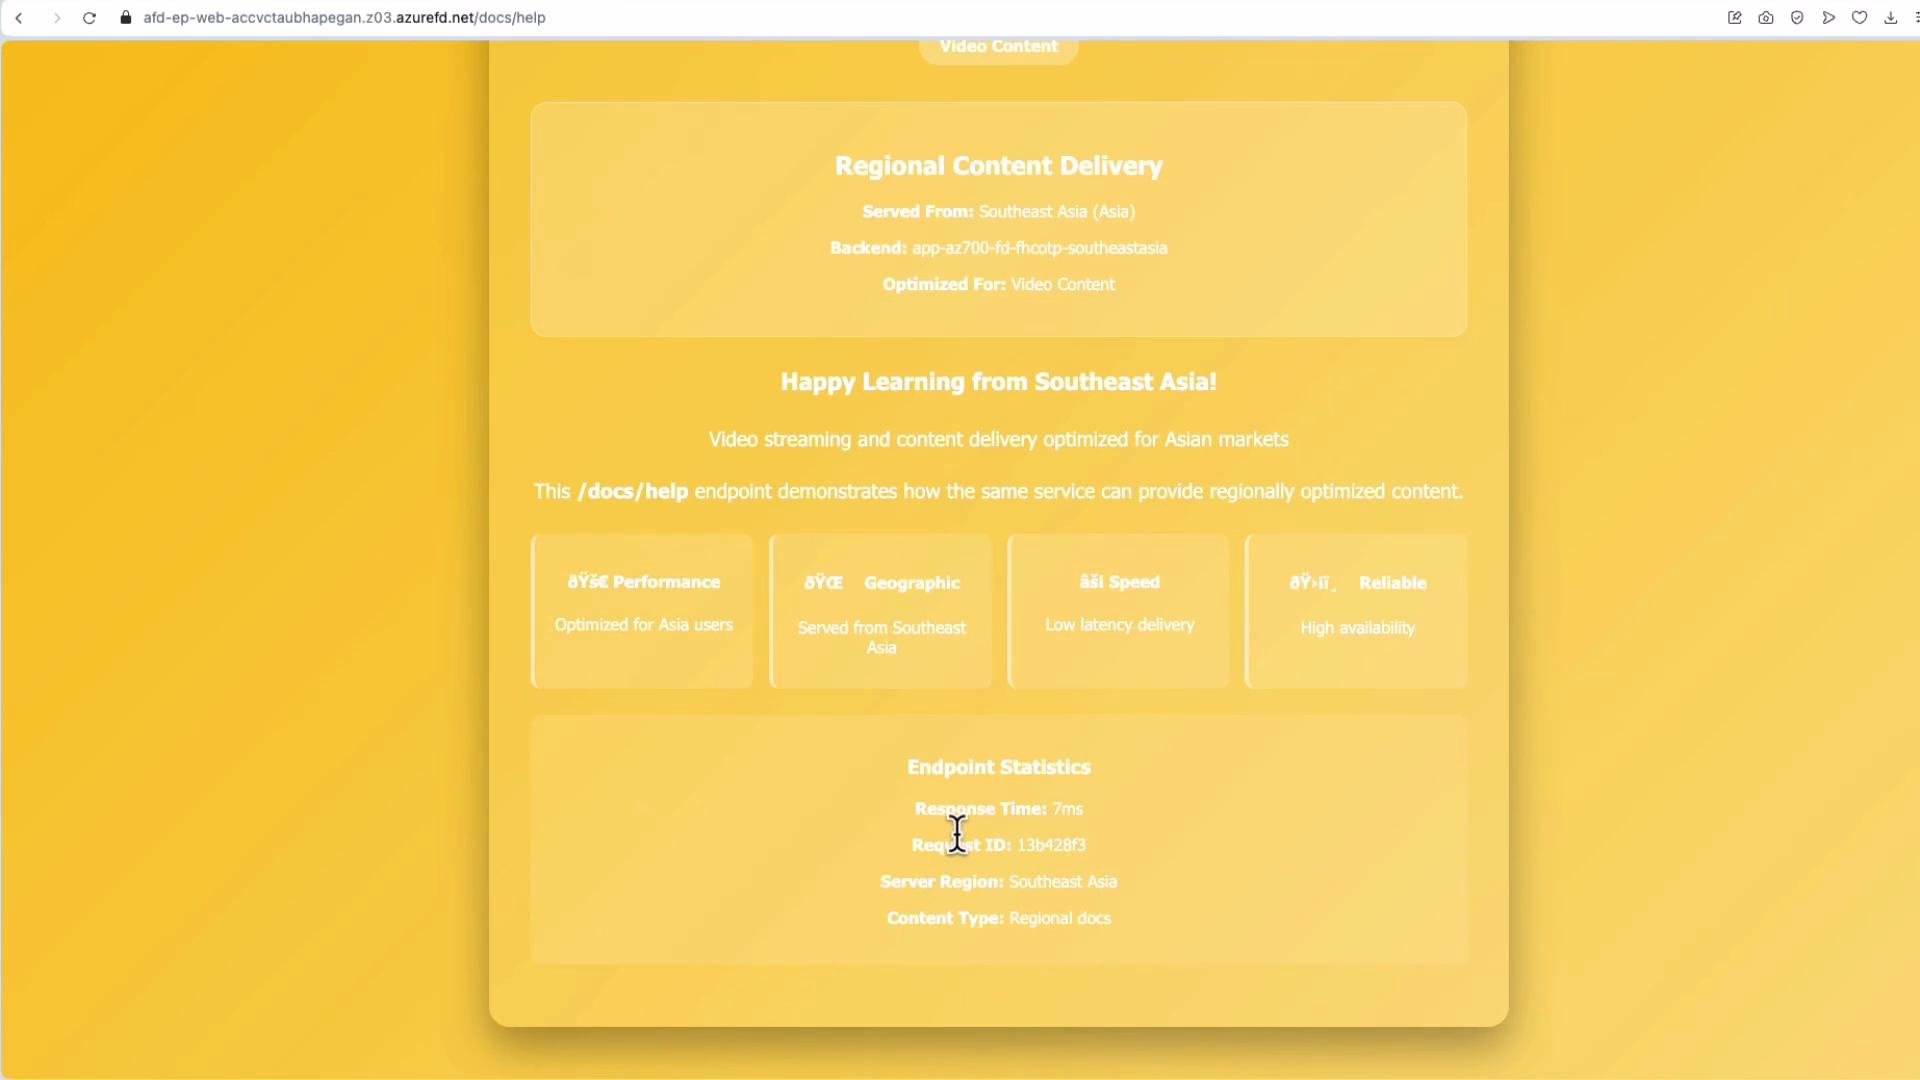Viewport: 1920px width, 1080px height.
Task: Click 'Content Type: Regional docs' line
Action: [998, 919]
